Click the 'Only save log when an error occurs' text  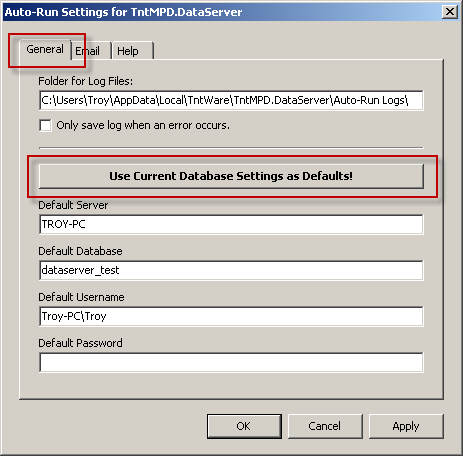coord(143,125)
